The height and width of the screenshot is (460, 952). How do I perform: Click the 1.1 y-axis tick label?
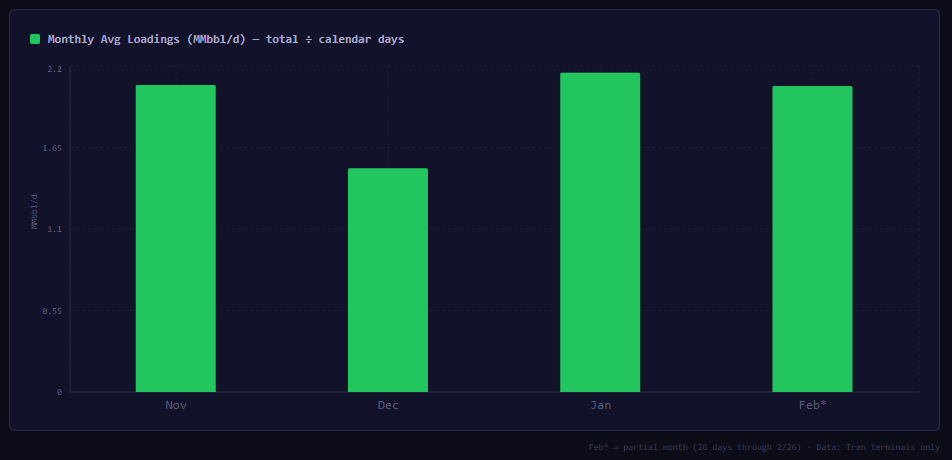tap(54, 229)
